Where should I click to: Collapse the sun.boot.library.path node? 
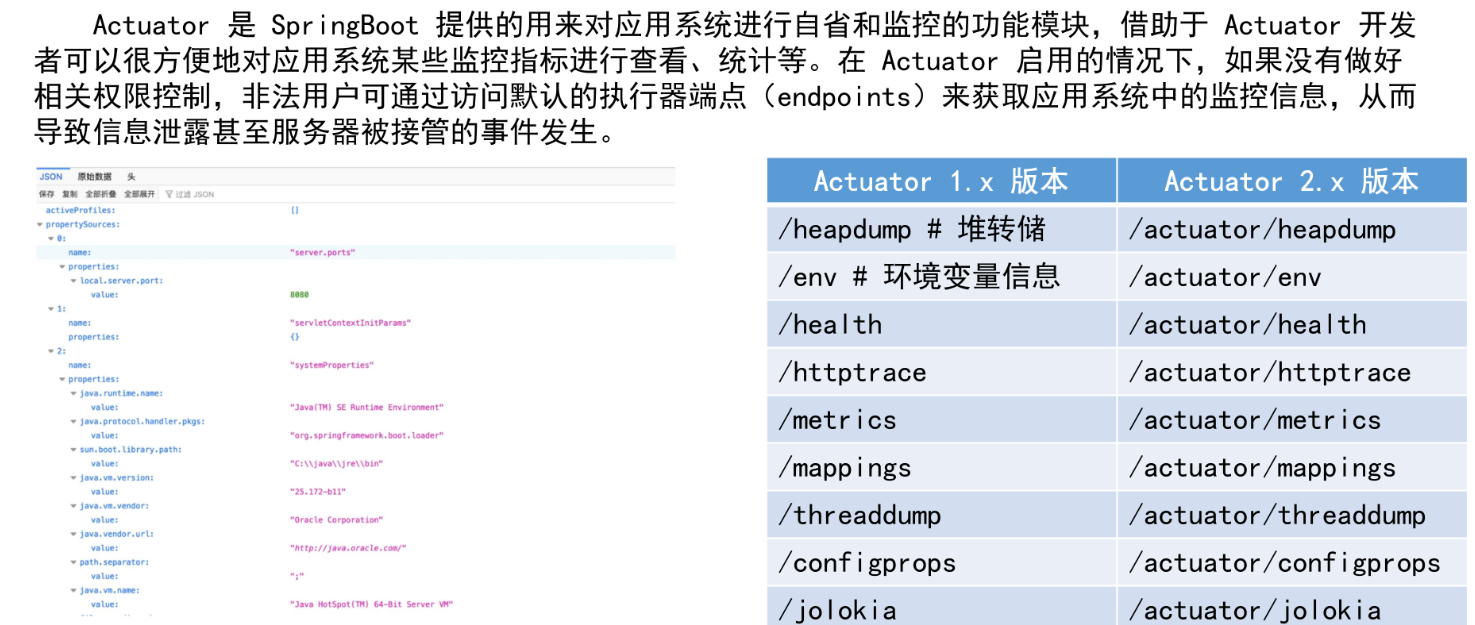coord(74,450)
